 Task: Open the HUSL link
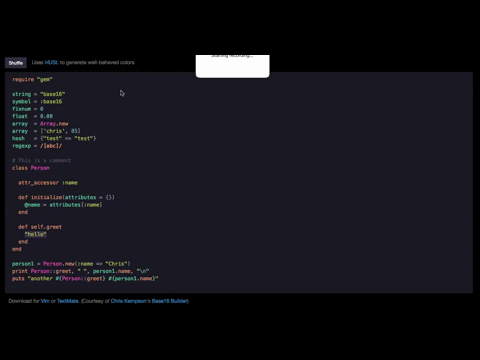point(51,62)
